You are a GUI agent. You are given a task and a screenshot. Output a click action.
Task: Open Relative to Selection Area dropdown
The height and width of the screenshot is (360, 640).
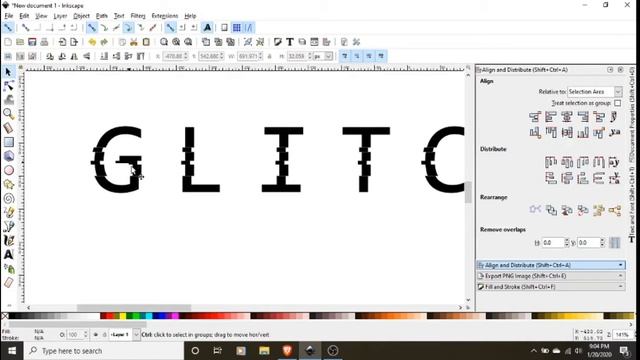click(595, 92)
